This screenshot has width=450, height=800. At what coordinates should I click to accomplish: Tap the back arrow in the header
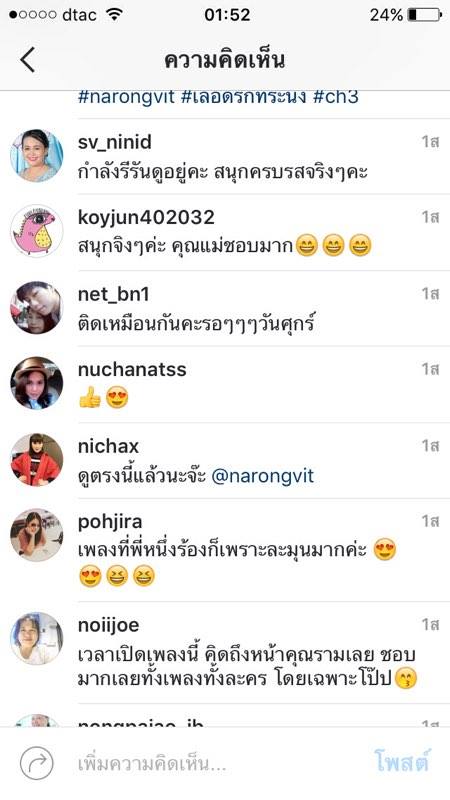(x=28, y=60)
